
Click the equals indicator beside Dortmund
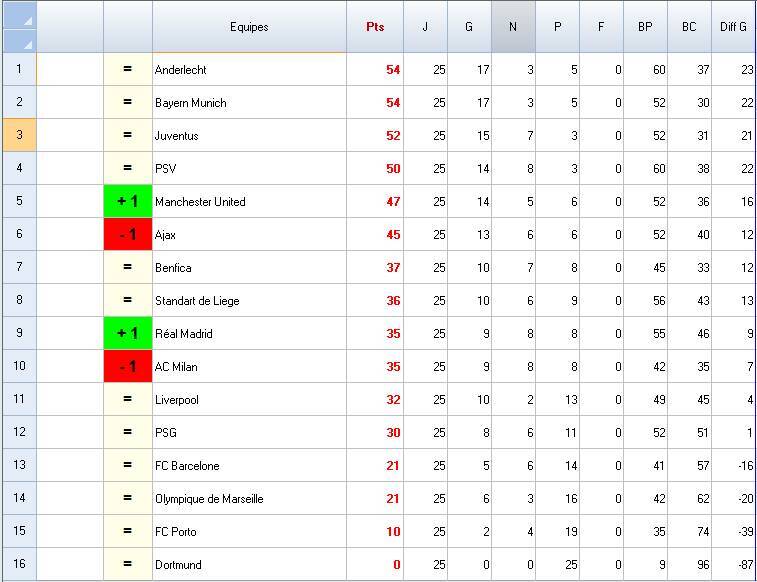pos(127,565)
